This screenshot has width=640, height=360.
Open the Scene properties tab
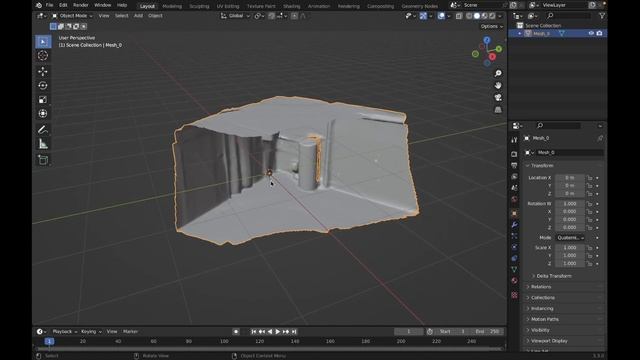[x=514, y=188]
